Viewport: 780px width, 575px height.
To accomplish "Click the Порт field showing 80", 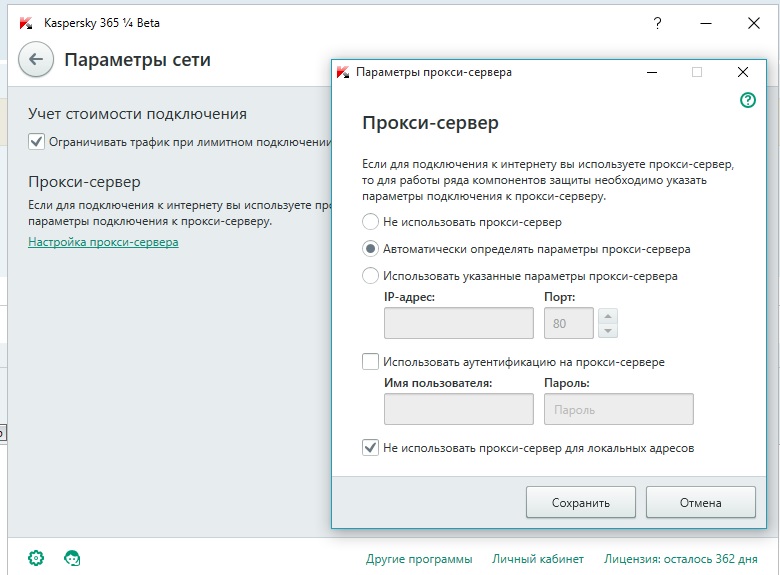I will (569, 323).
